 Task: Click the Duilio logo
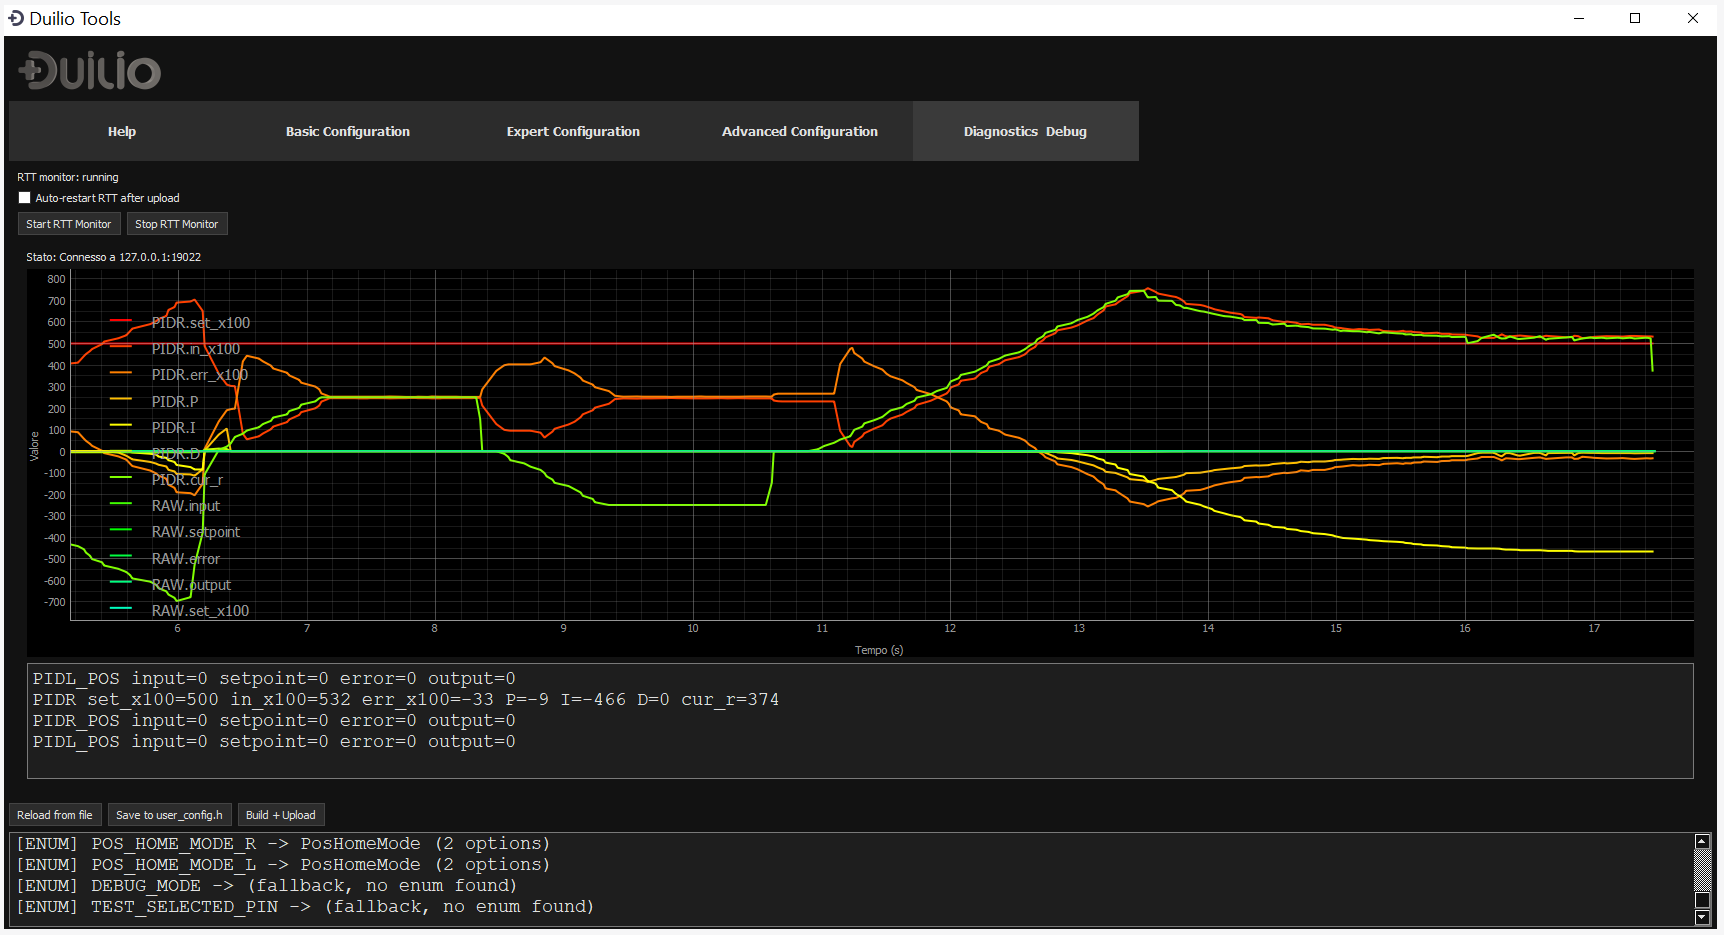(x=88, y=70)
